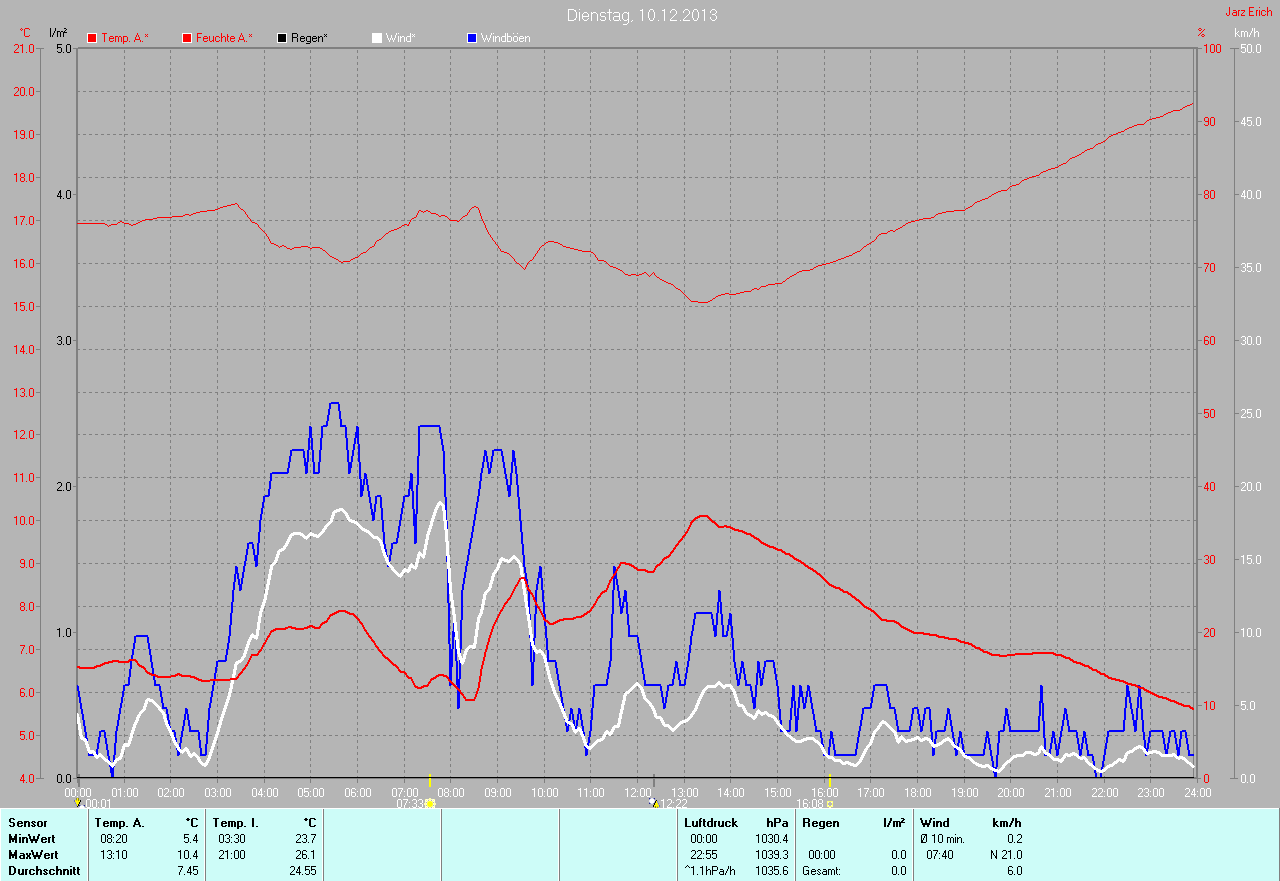Click the sunrise sun icon at 07:33
This screenshot has height=881, width=1280.
tap(431, 803)
